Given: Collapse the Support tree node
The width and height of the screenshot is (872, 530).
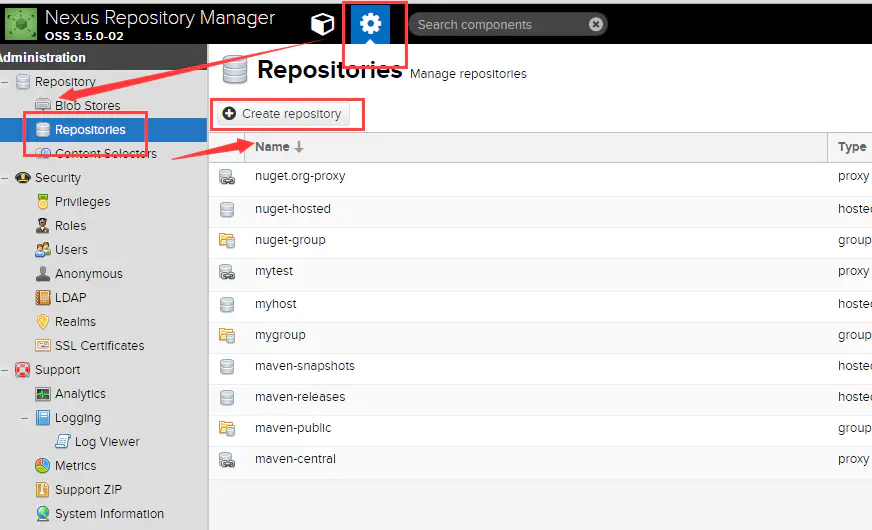Looking at the screenshot, I should tap(4, 370).
